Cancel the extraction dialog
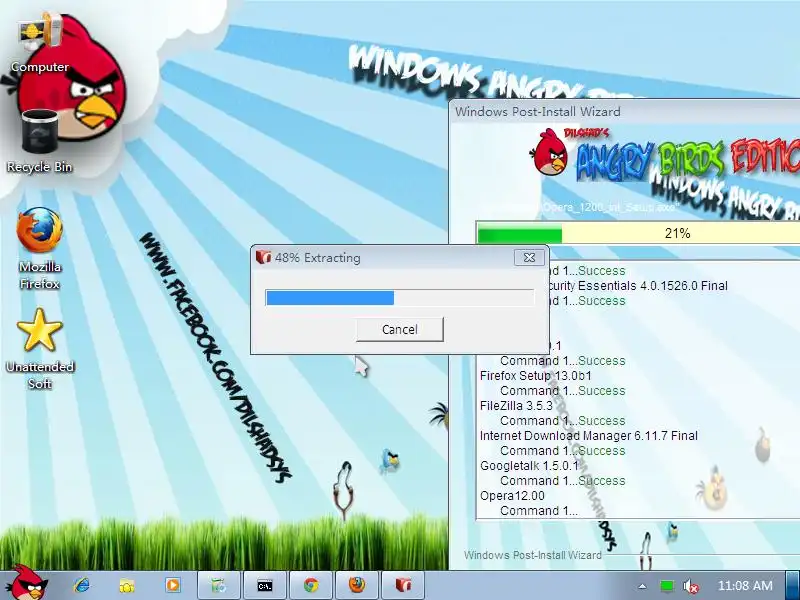The height and width of the screenshot is (600, 800). point(399,330)
